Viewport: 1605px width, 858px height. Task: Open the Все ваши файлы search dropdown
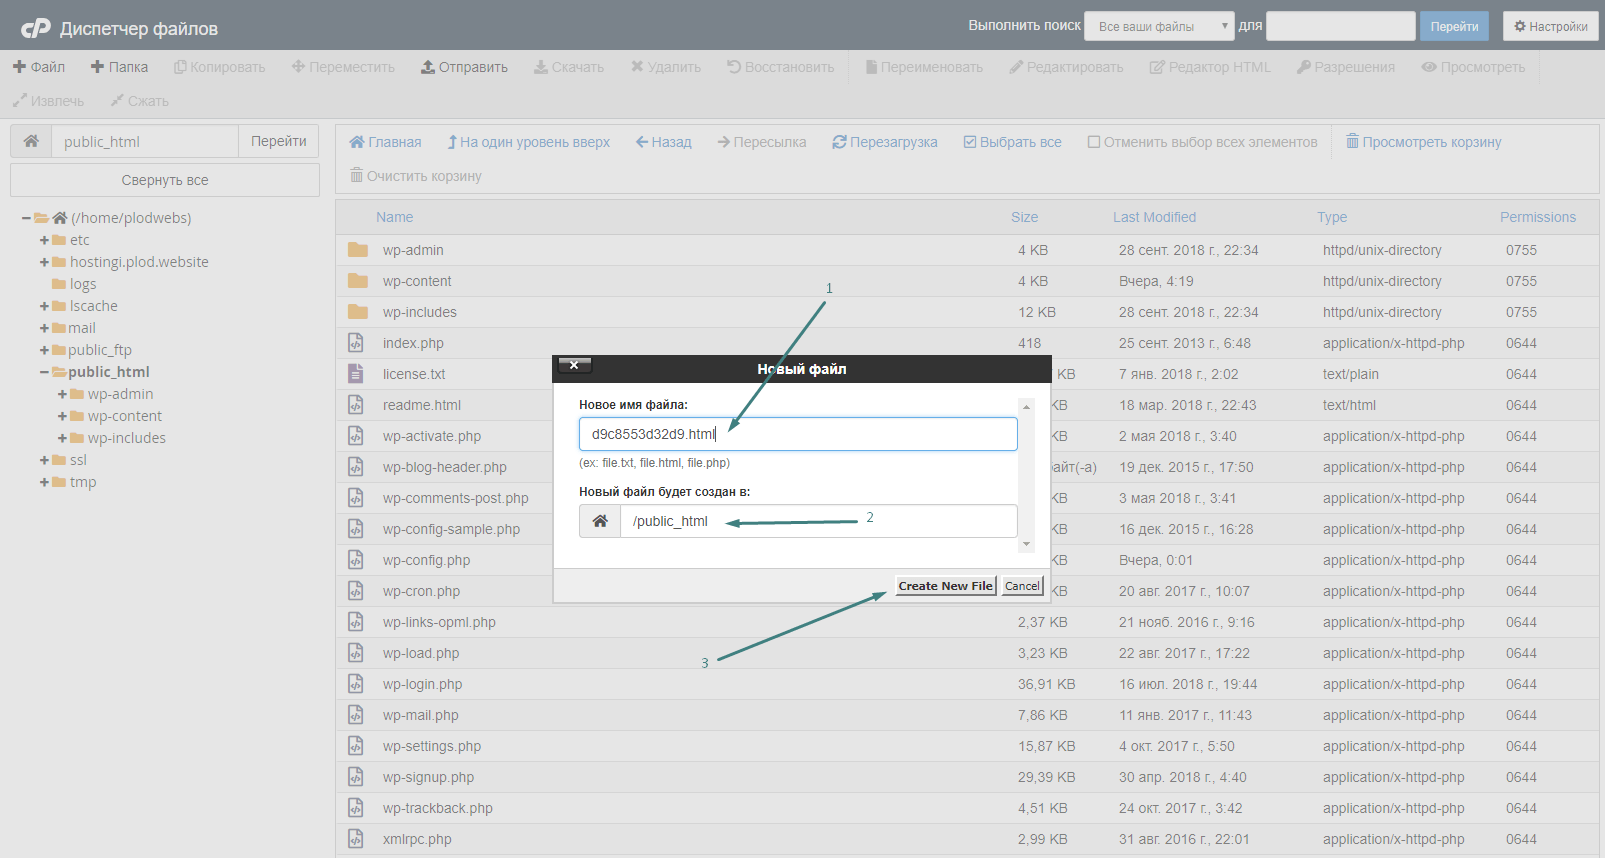(1159, 26)
